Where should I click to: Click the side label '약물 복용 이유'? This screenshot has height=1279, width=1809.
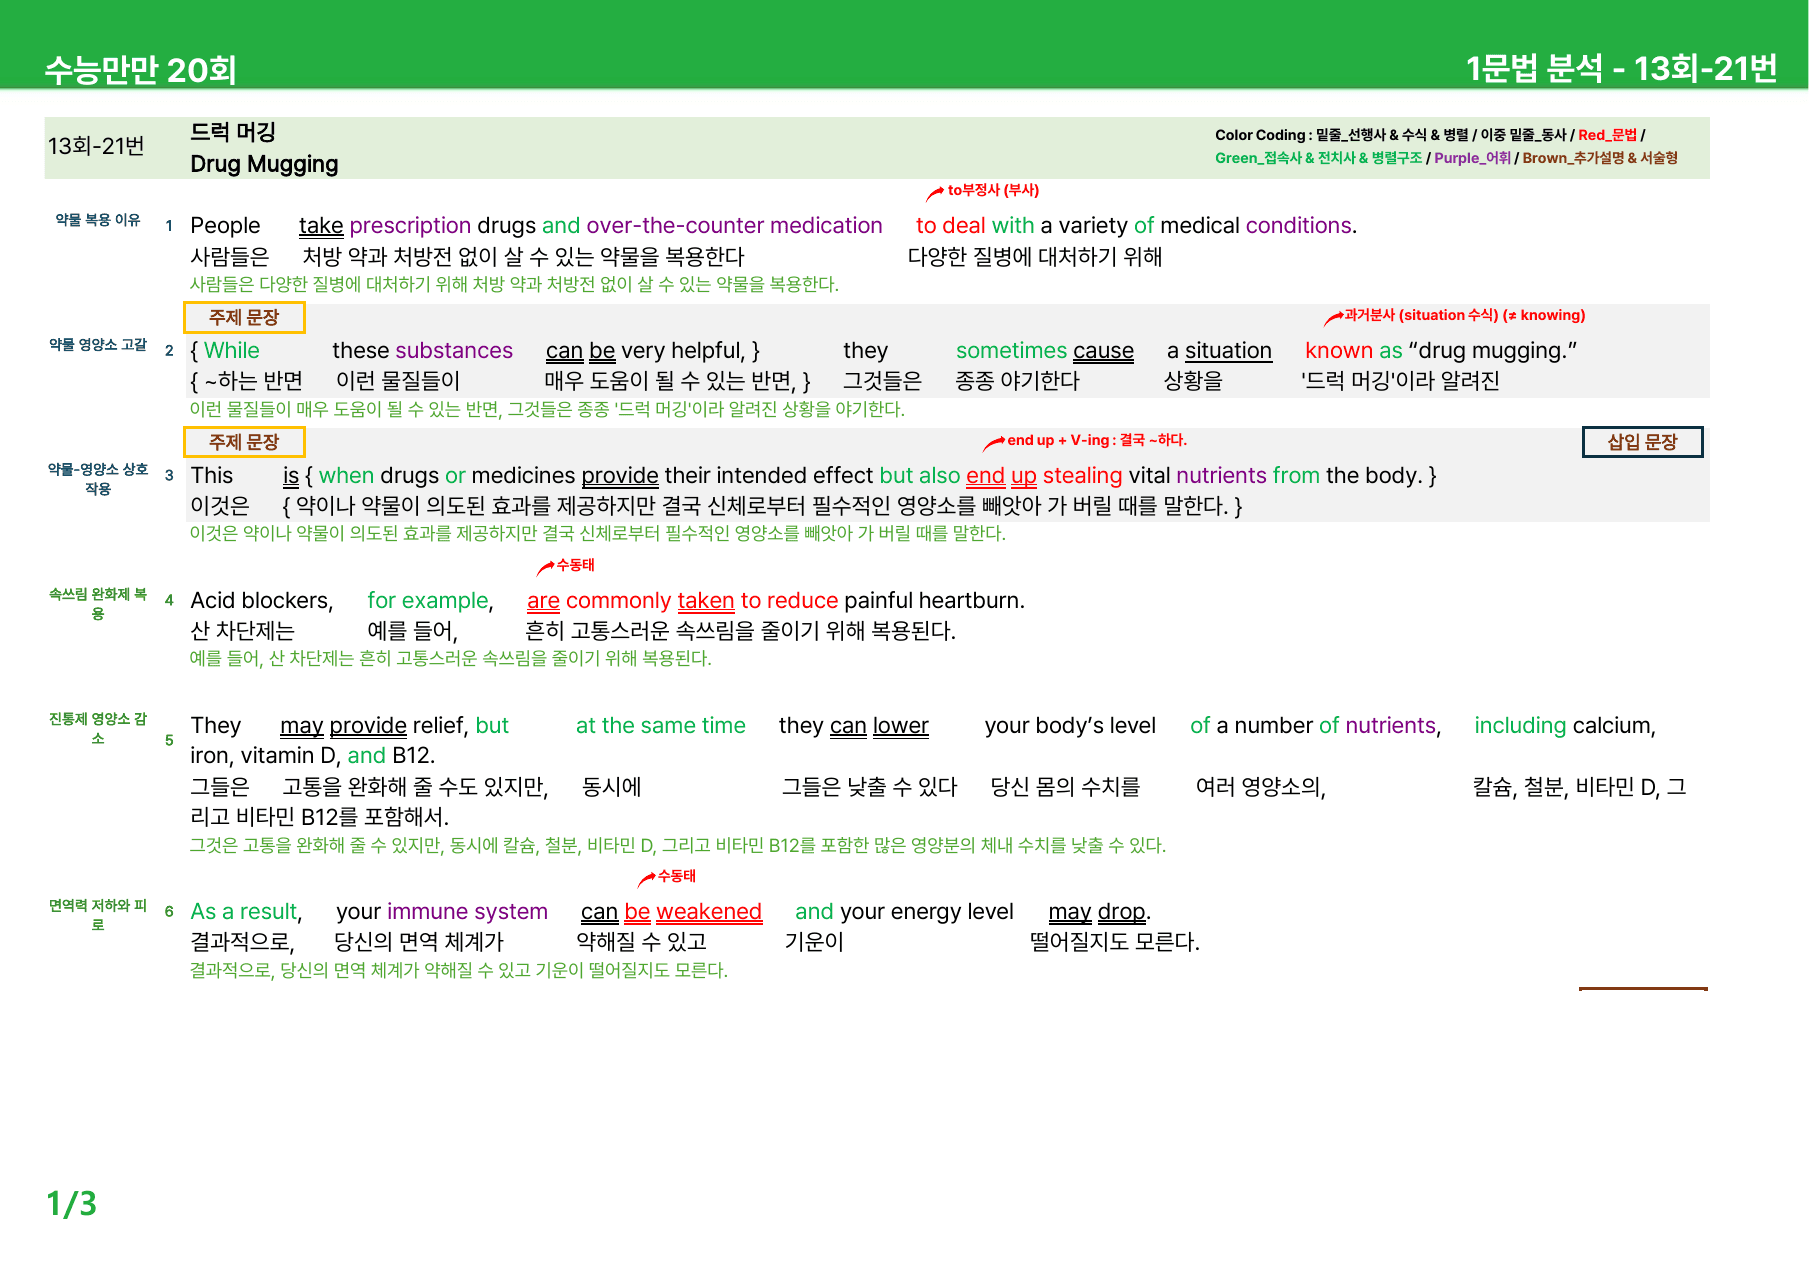pyautogui.click(x=98, y=220)
